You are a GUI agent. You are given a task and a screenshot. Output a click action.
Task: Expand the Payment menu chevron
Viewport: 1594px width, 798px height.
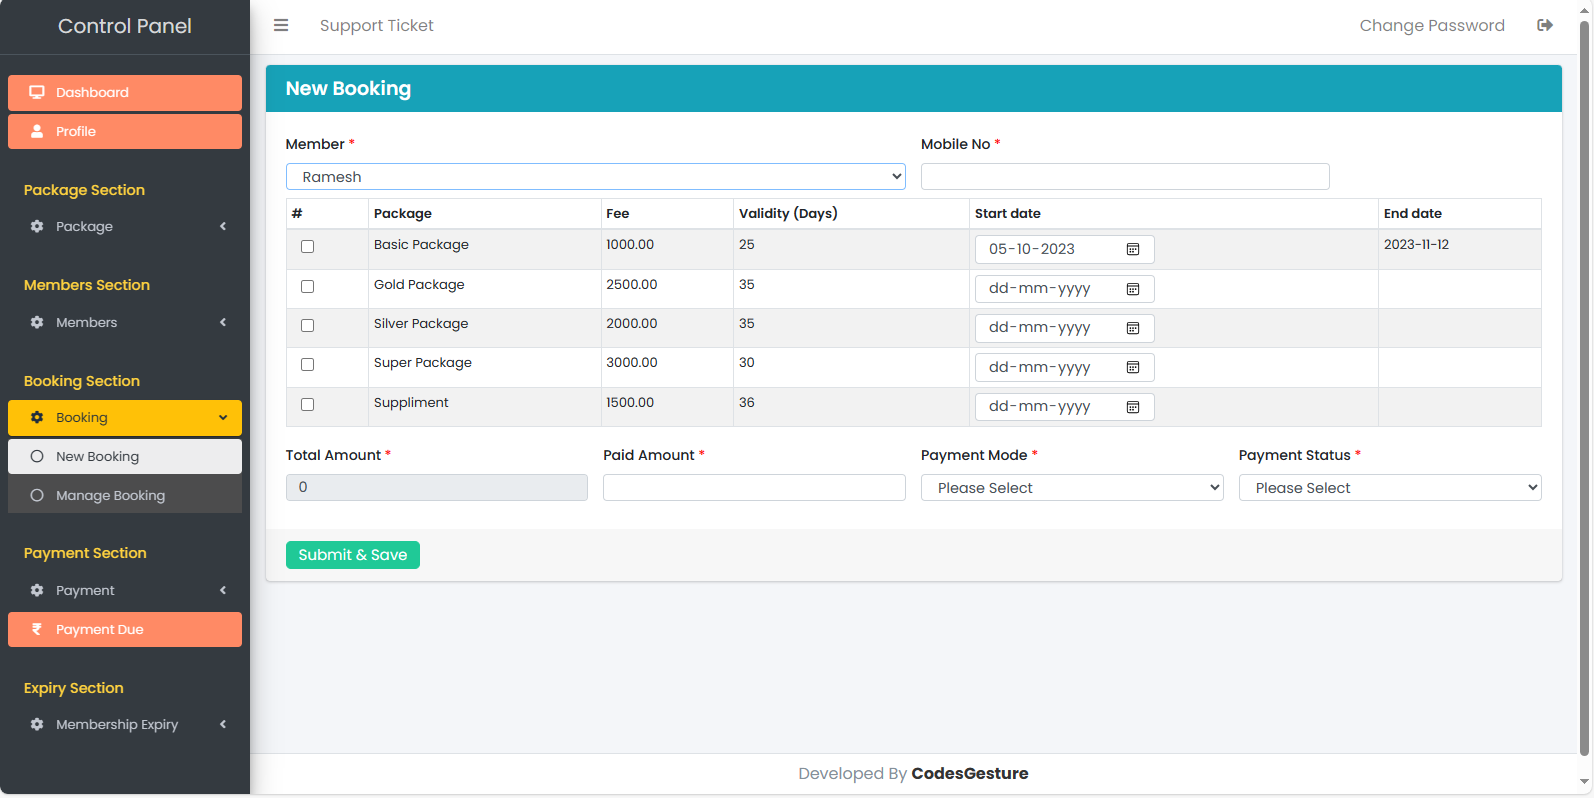coord(223,590)
